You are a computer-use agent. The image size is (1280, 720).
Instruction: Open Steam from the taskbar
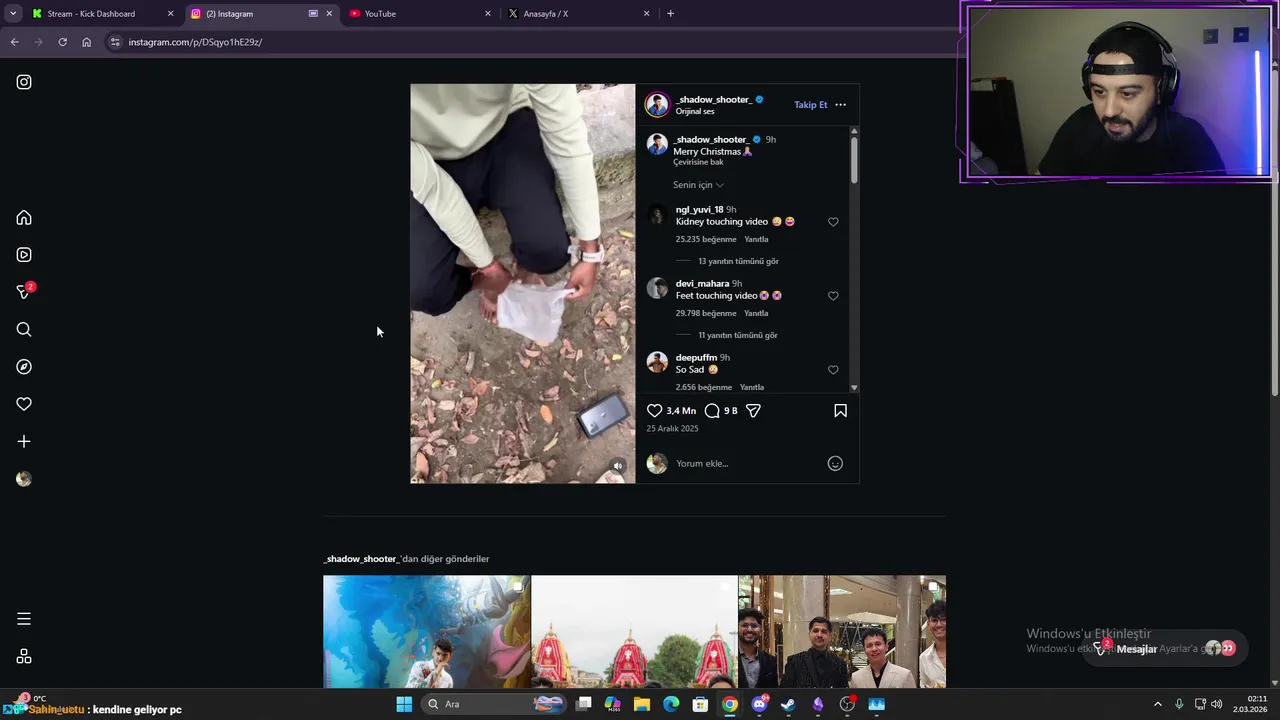click(x=788, y=704)
